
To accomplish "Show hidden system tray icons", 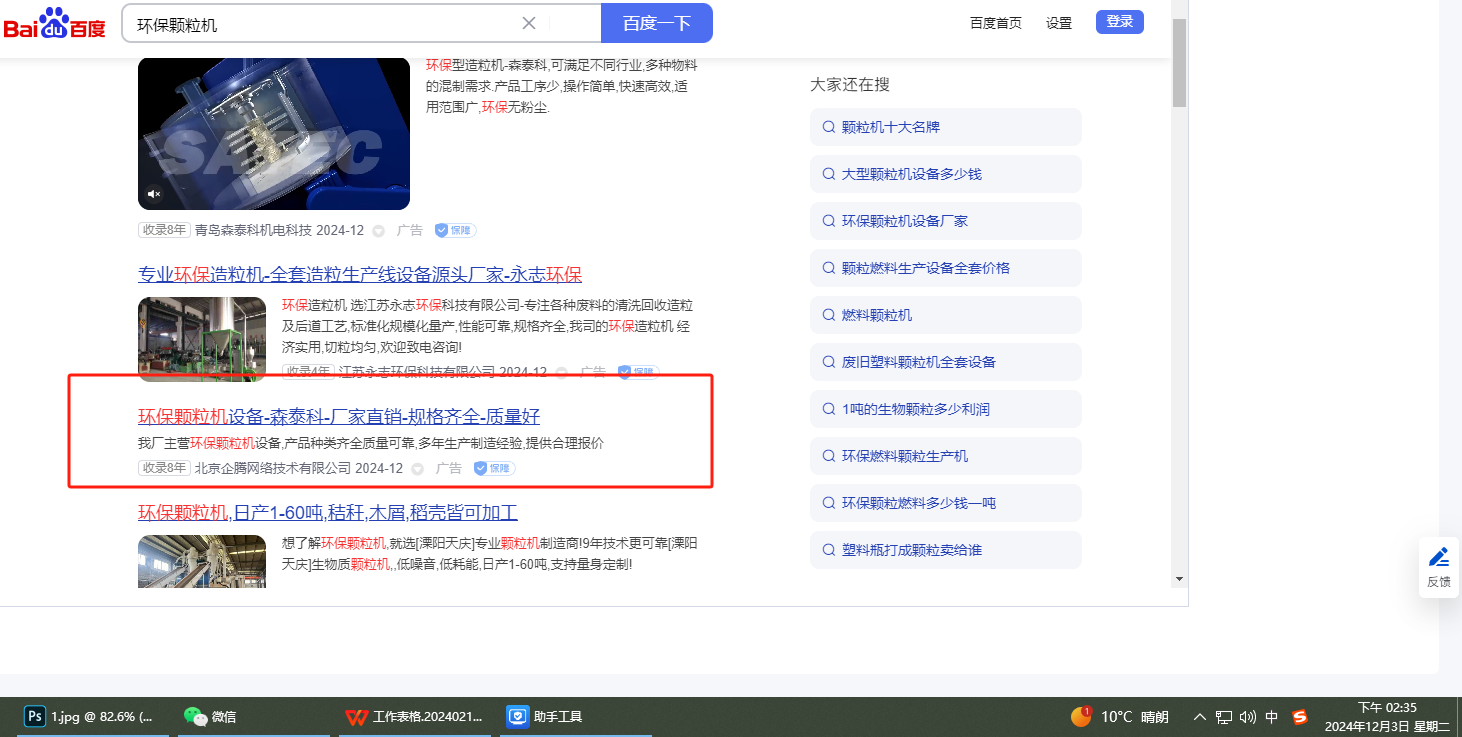I will click(x=1201, y=717).
